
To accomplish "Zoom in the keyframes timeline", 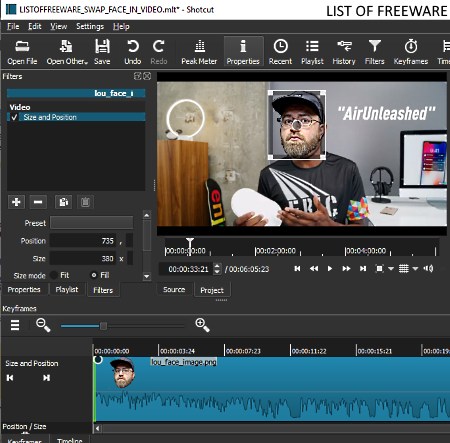I will [x=202, y=325].
